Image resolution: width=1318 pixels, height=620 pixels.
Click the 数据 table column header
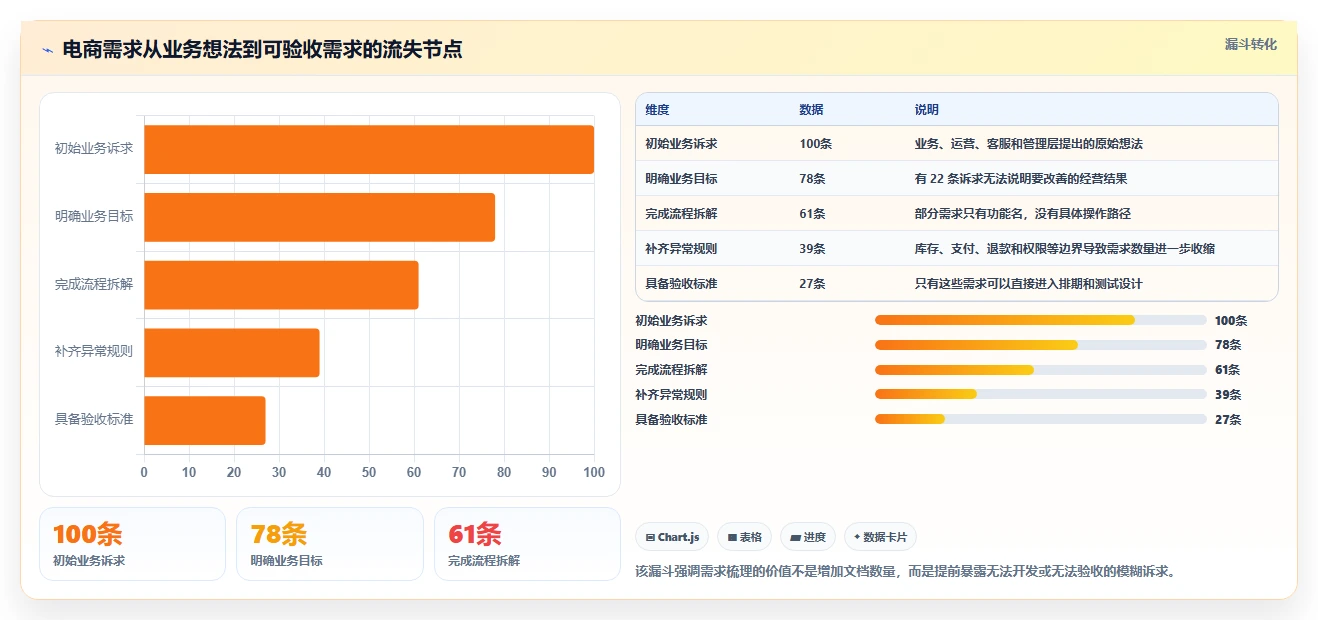pos(811,110)
